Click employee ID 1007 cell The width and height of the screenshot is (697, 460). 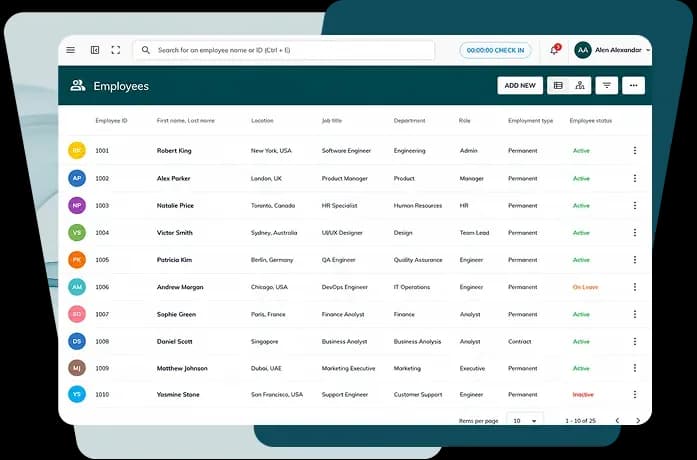pos(102,314)
